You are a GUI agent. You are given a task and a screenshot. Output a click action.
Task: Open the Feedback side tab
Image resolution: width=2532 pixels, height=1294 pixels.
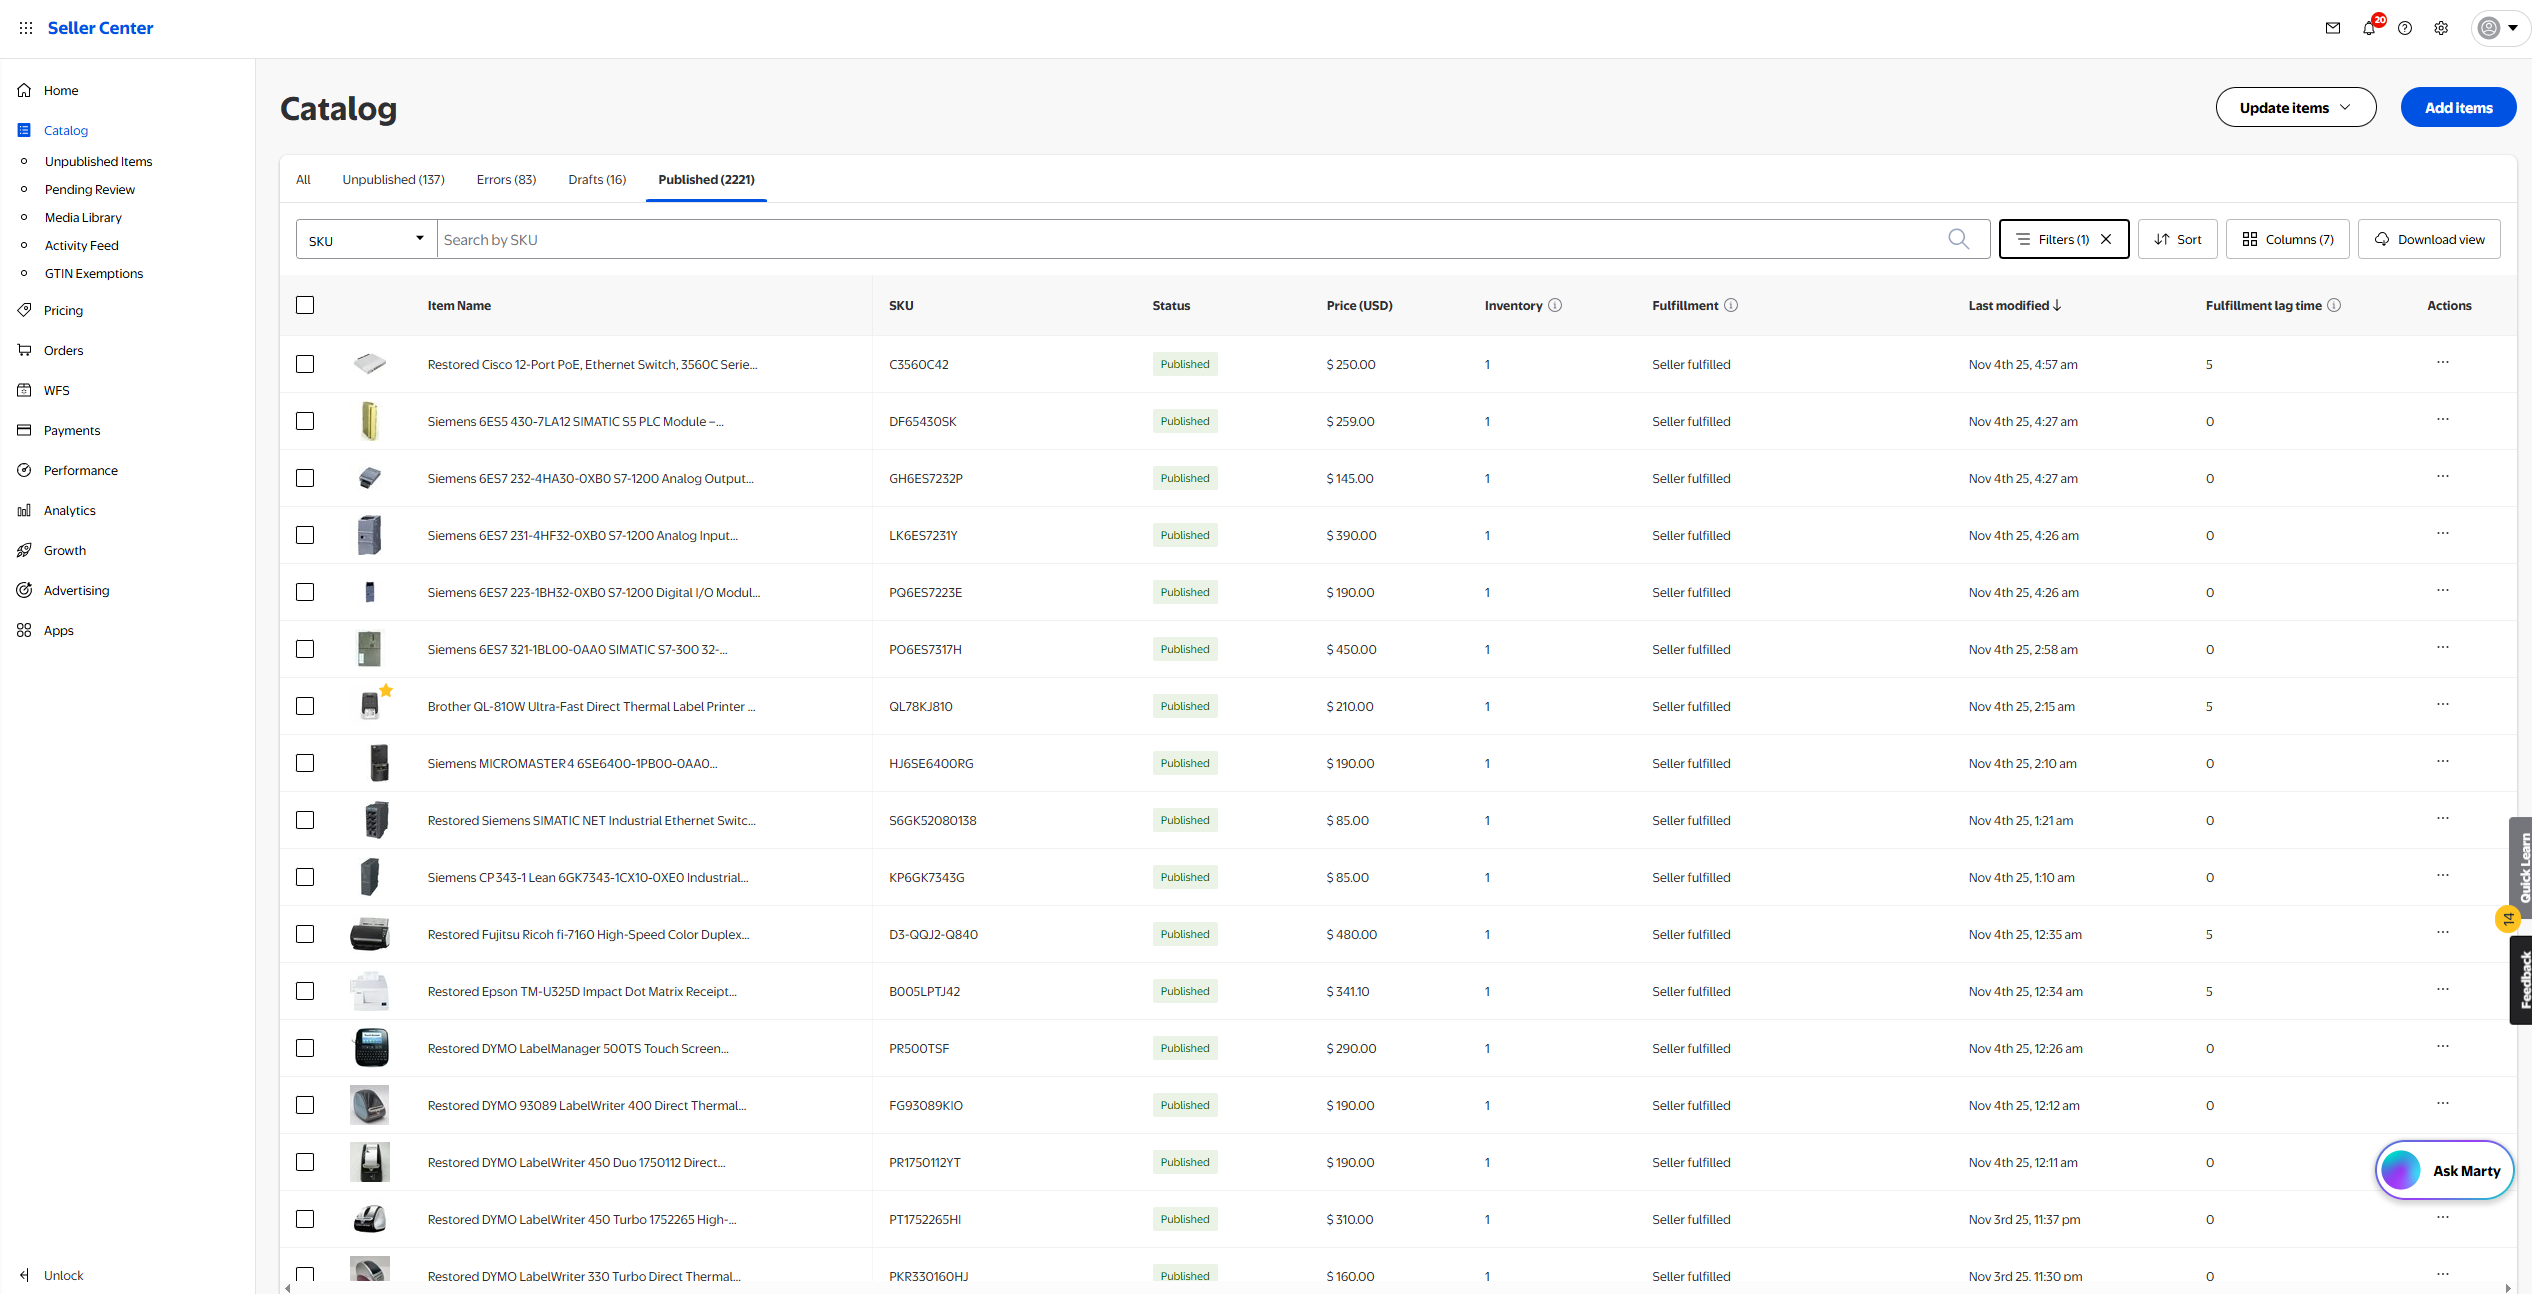pyautogui.click(x=2521, y=980)
